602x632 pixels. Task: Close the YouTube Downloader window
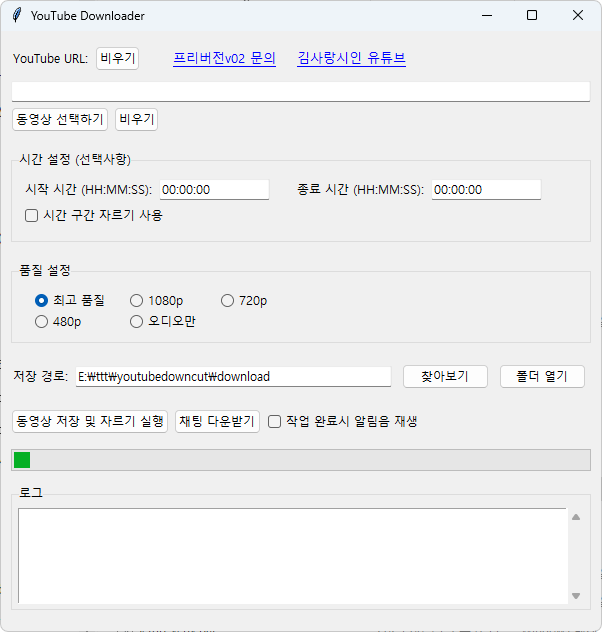pyautogui.click(x=577, y=15)
